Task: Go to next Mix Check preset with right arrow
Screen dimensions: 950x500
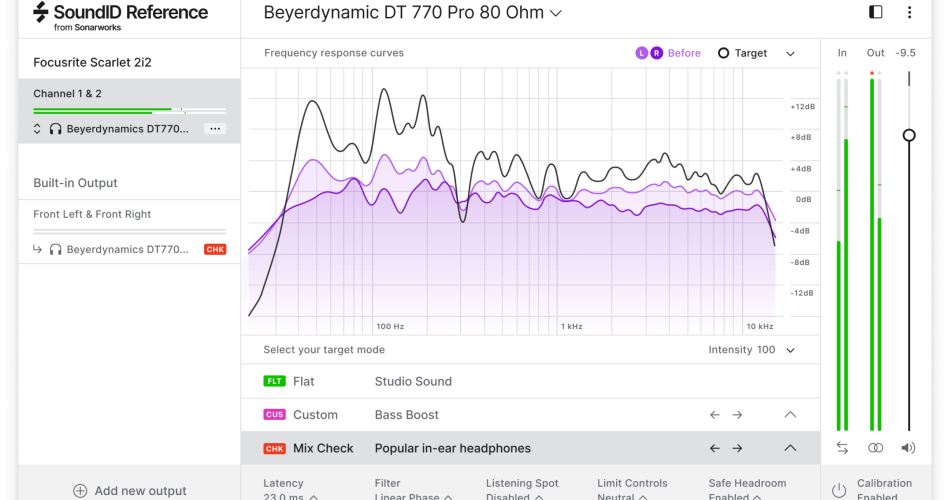Action: click(x=737, y=449)
